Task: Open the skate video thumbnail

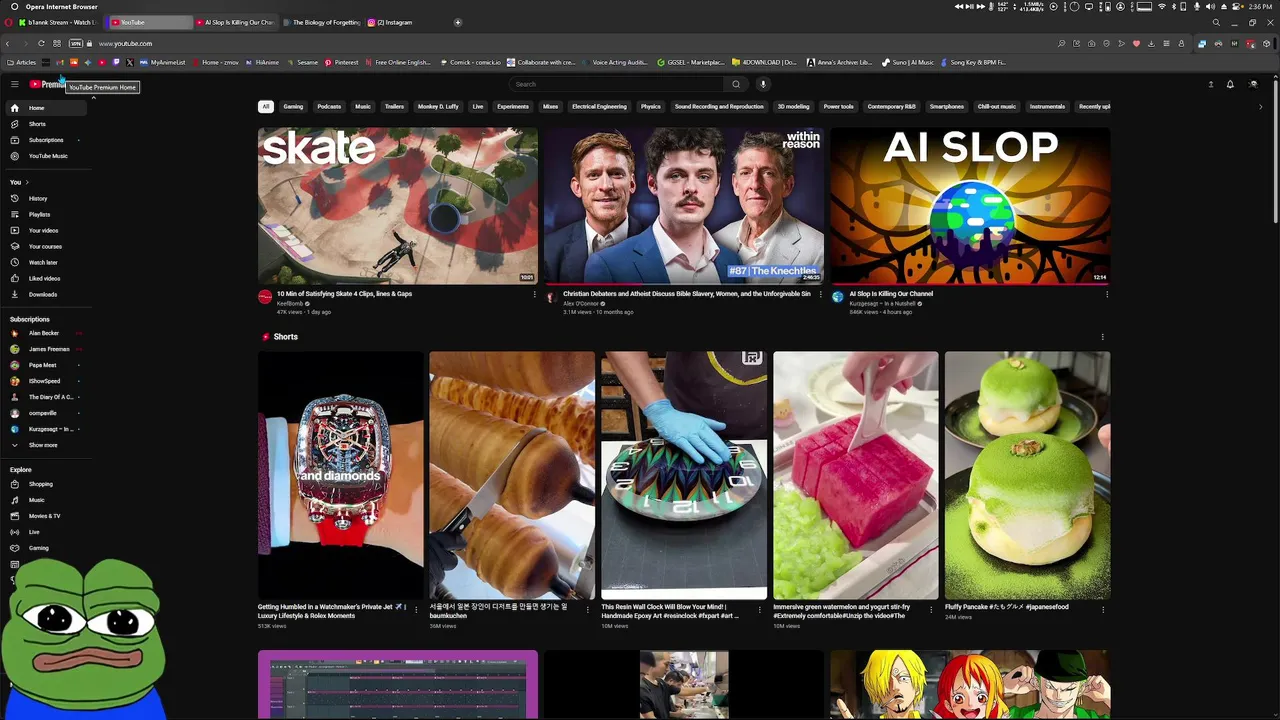Action: point(398,205)
